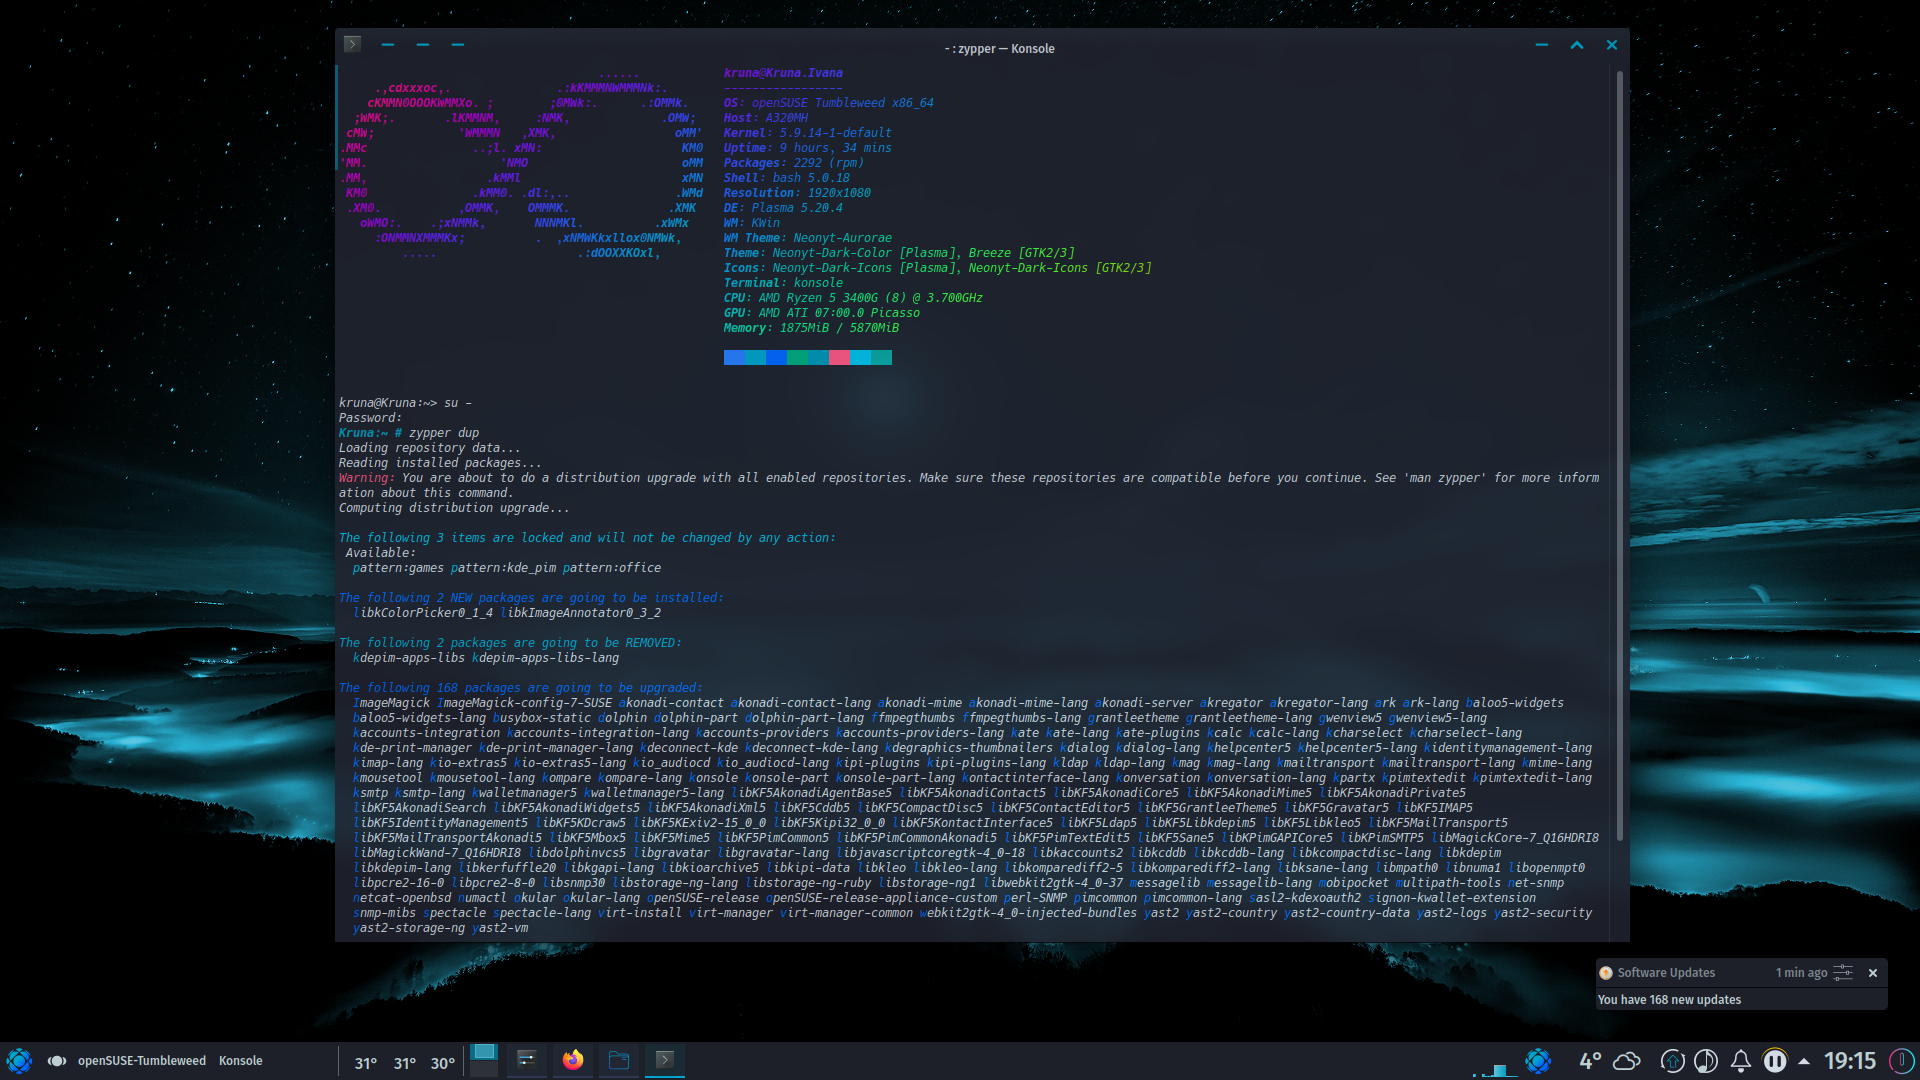Open the Konsole global menu in panel
This screenshot has height=1080, width=1920.
(x=241, y=1061)
